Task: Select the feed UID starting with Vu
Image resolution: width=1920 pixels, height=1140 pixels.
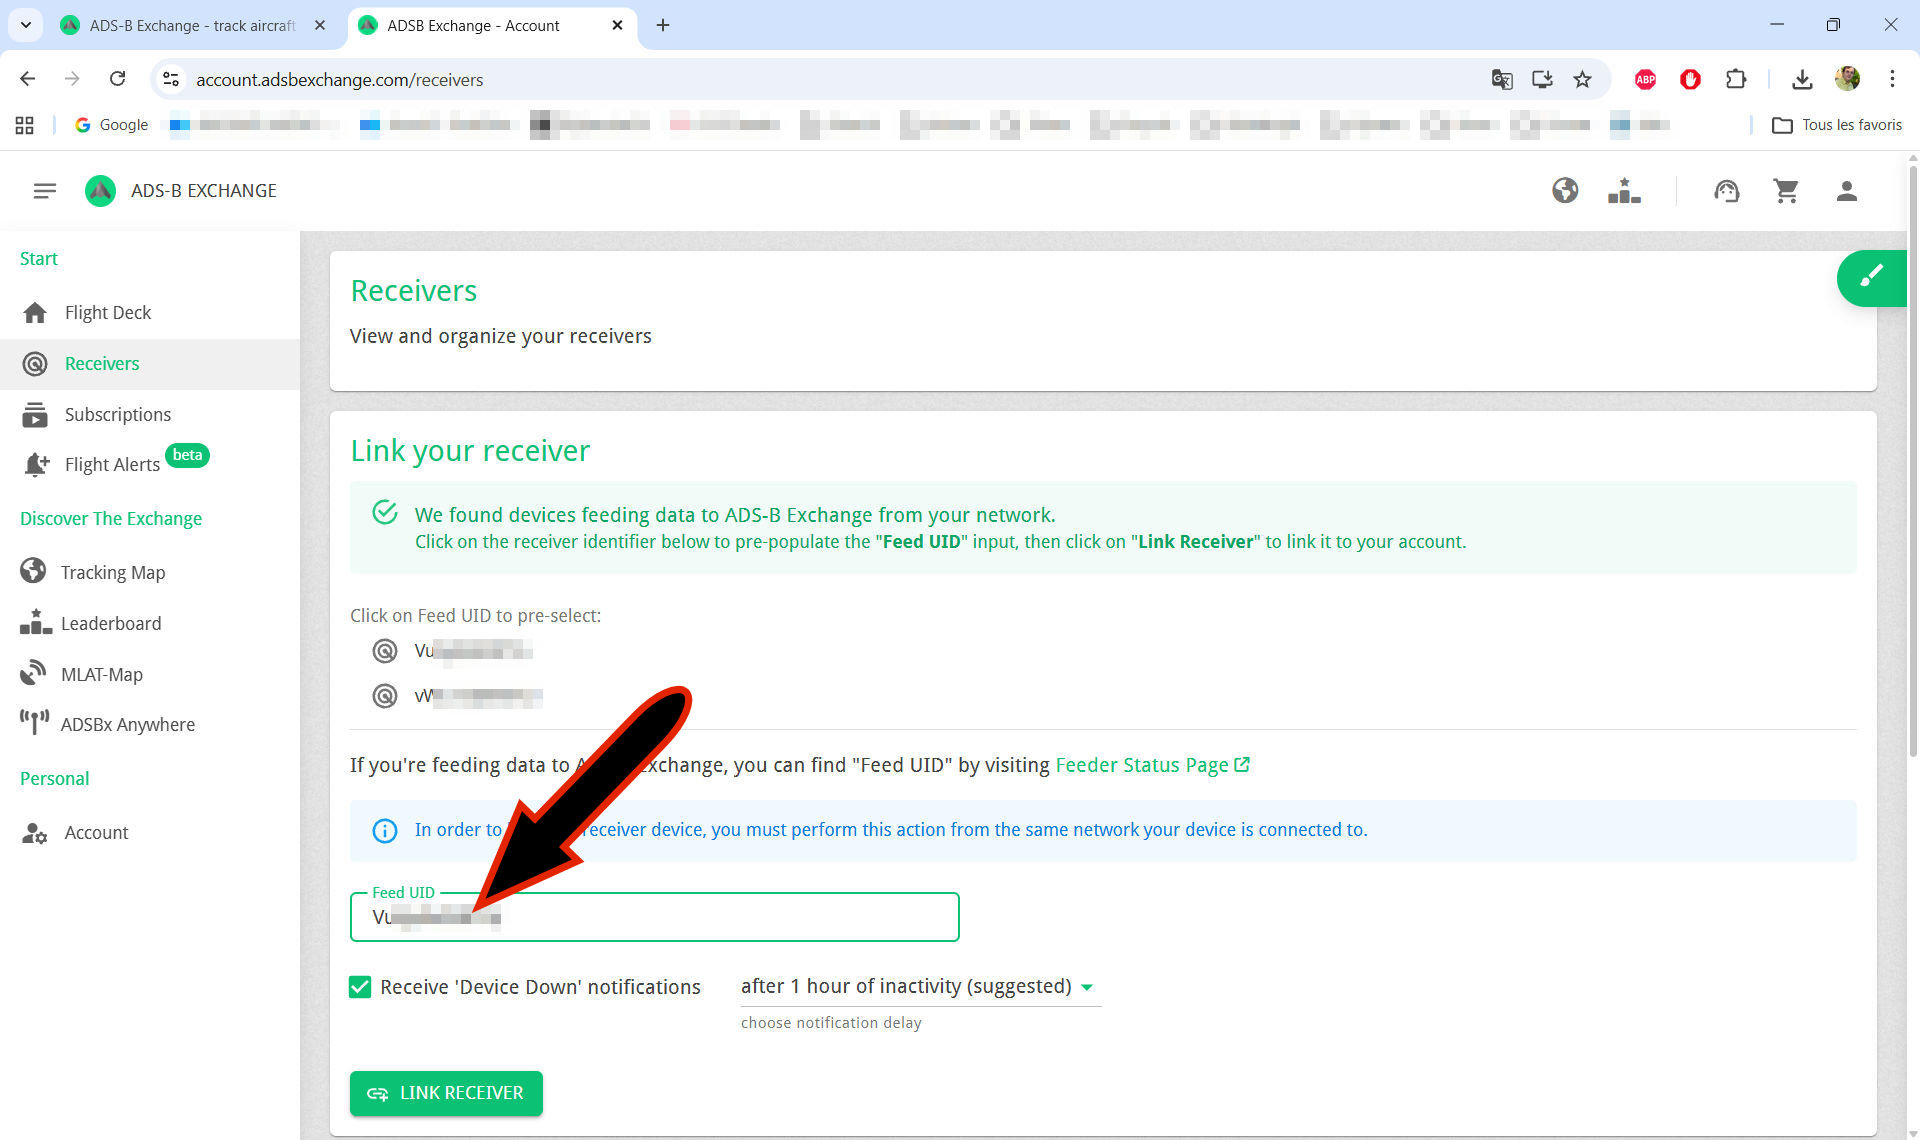Action: [452, 651]
